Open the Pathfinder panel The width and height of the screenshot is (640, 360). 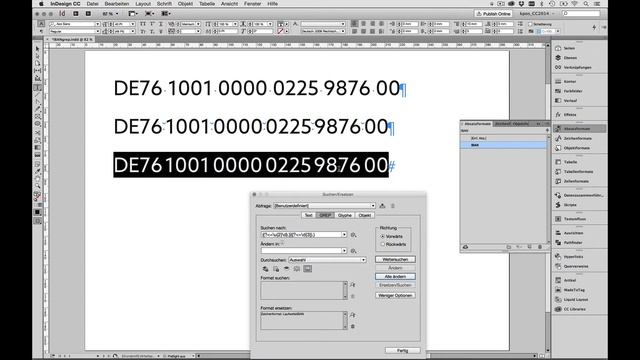point(573,242)
